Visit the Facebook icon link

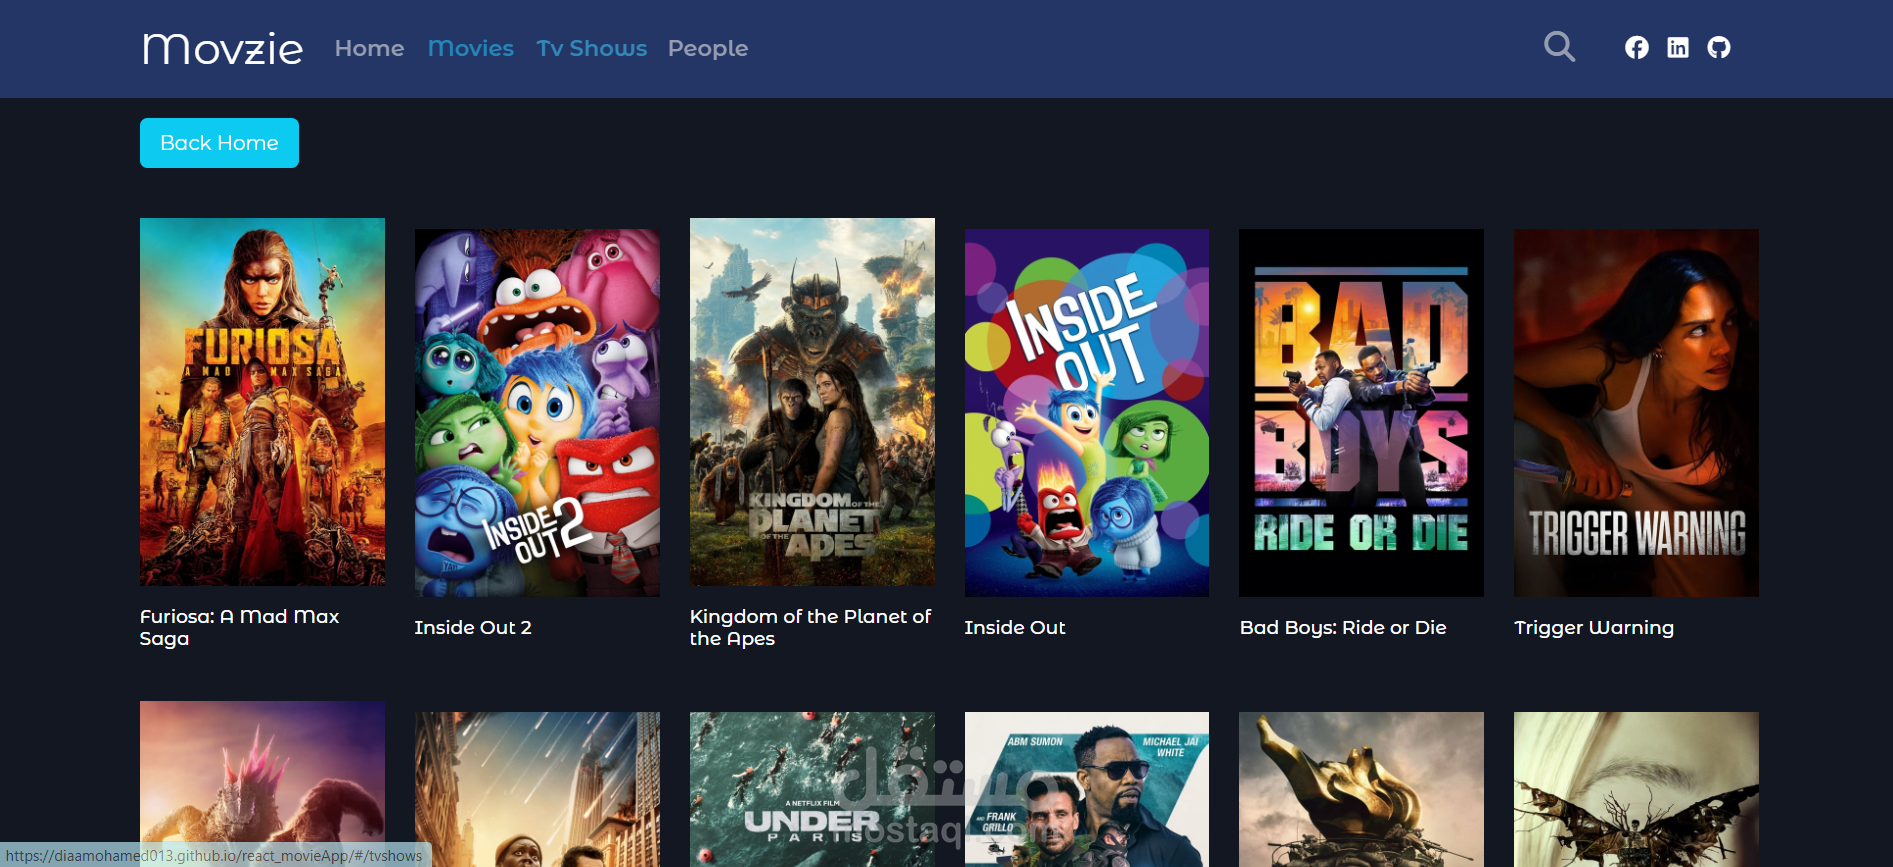[x=1636, y=47]
